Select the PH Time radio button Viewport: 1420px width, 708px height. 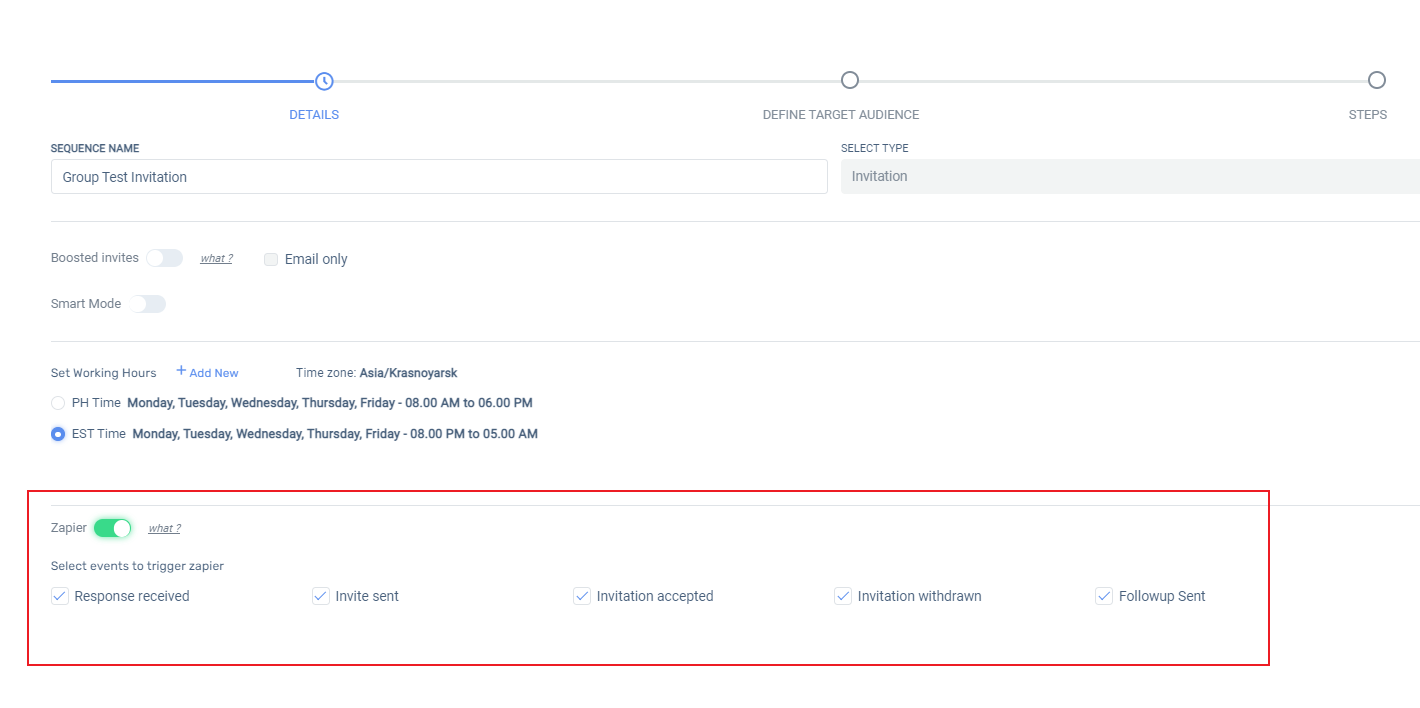click(58, 403)
